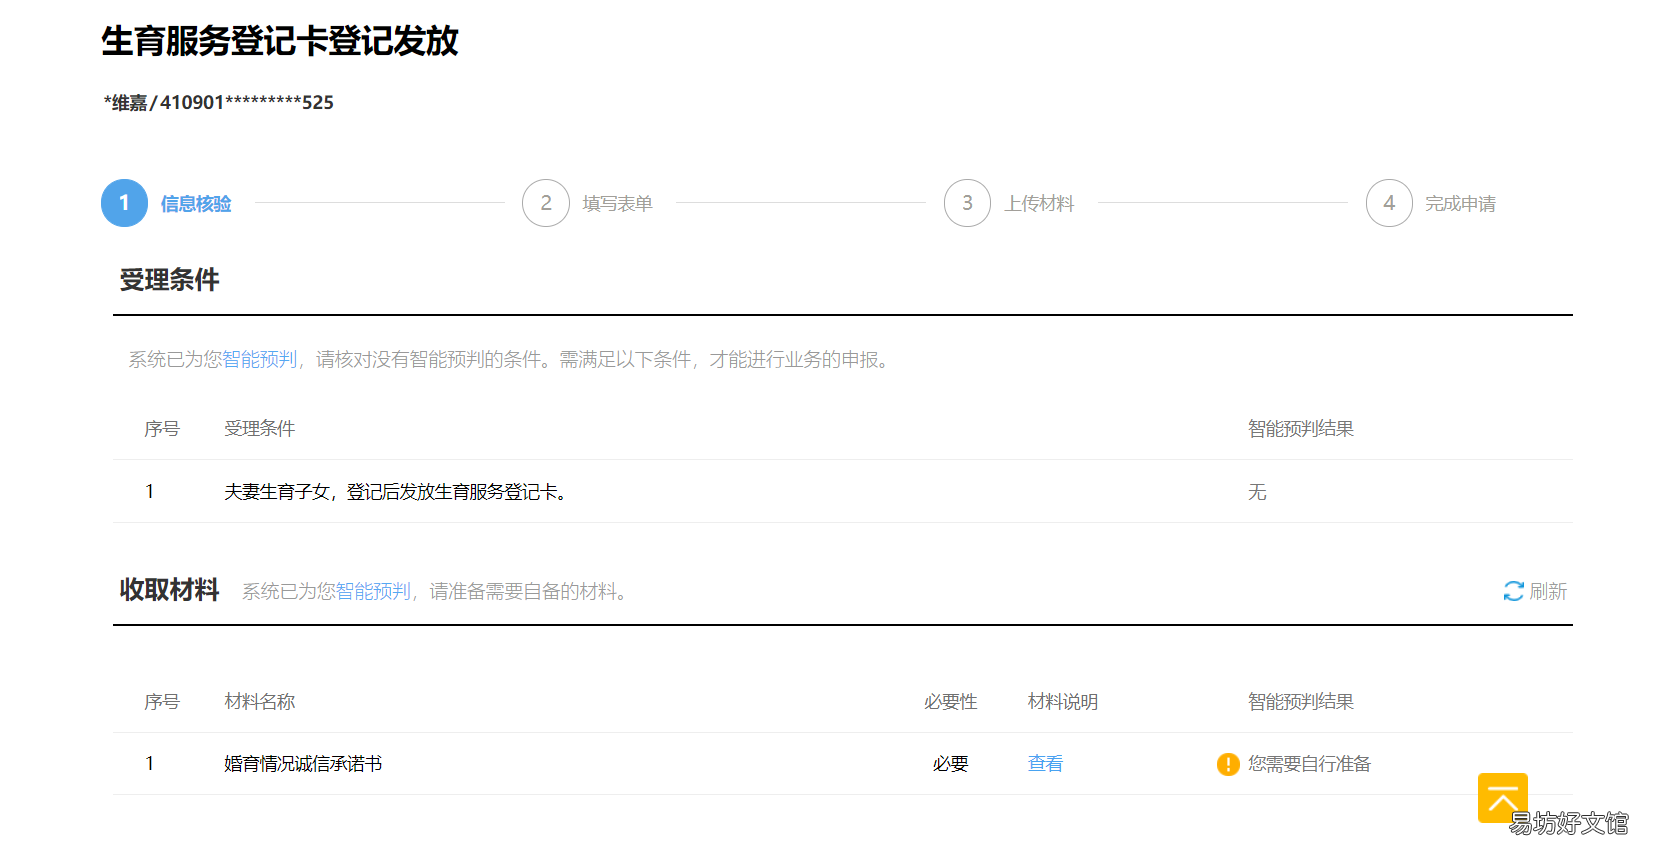Select the 完成申请 step label
This screenshot has width=1656, height=855.
click(x=1460, y=204)
